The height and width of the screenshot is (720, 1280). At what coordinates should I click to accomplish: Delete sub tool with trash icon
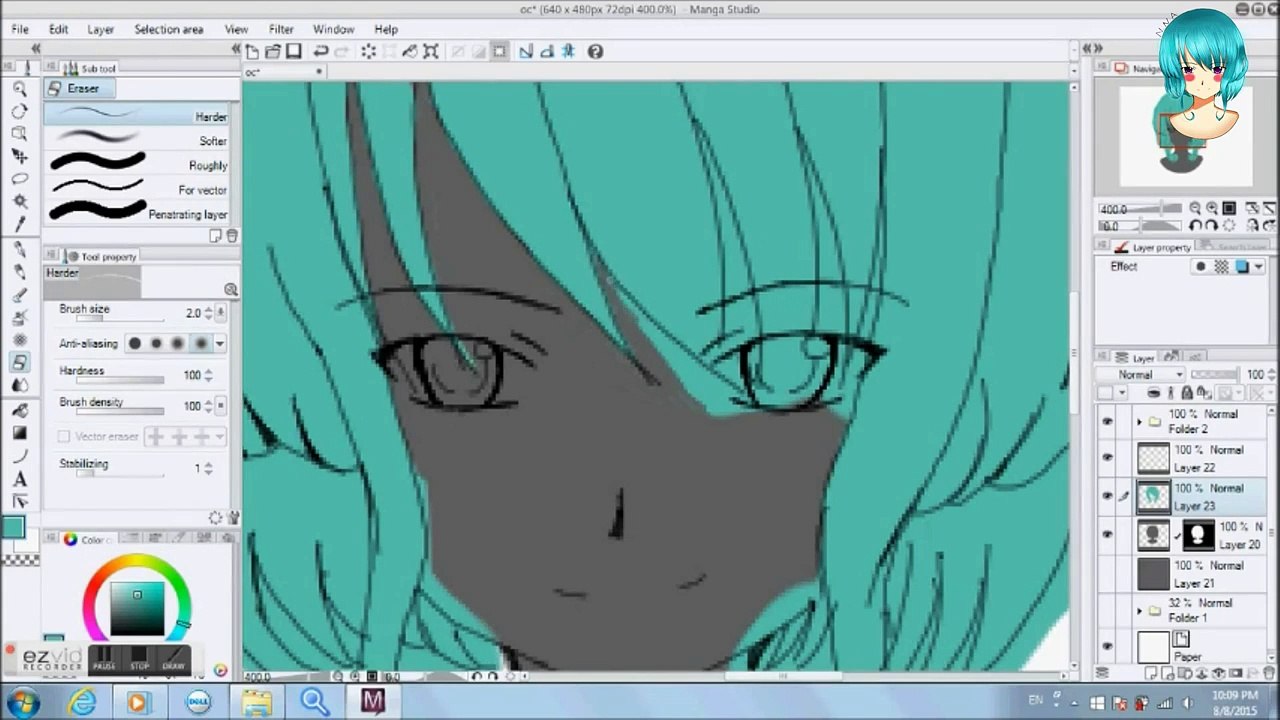point(232,236)
